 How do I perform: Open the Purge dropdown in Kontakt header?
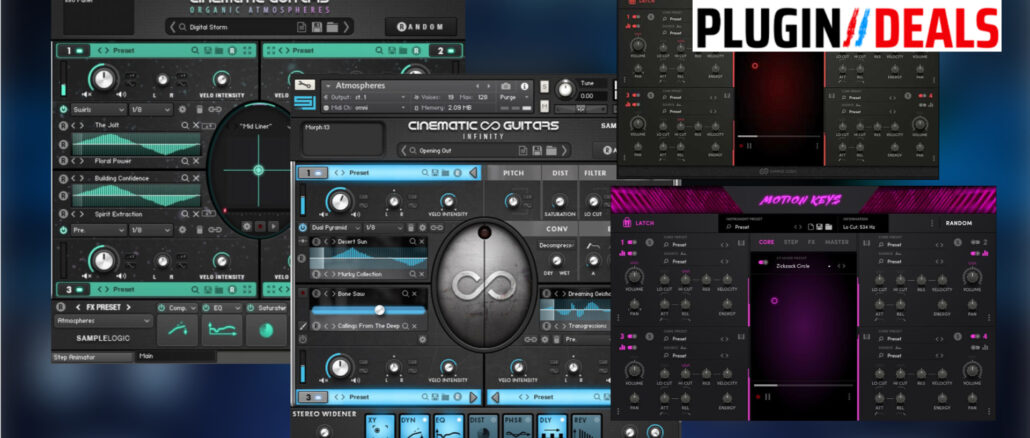[514, 97]
